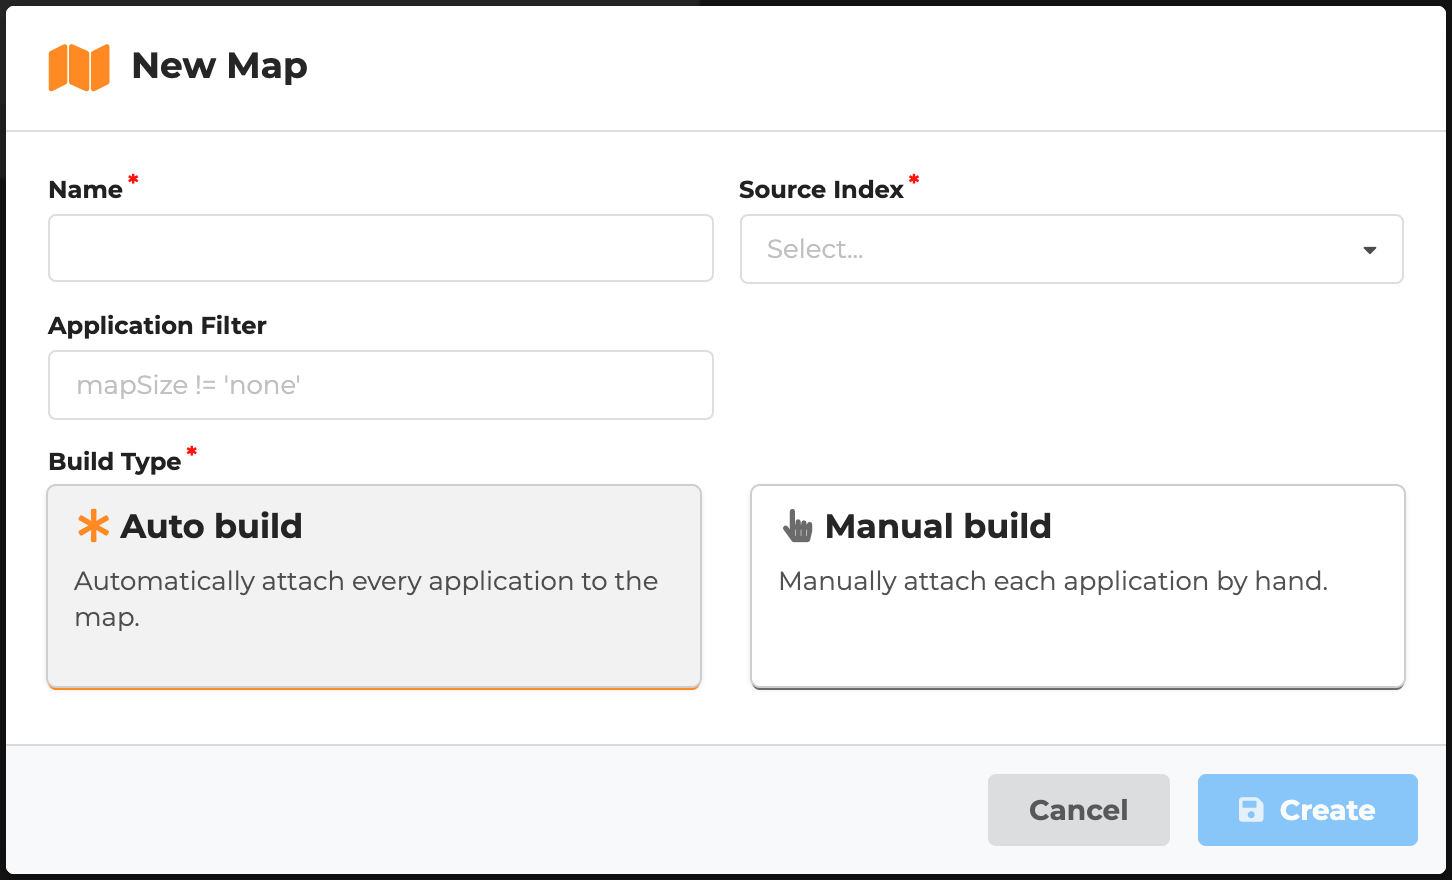Click into the Application Filter input

coord(380,385)
